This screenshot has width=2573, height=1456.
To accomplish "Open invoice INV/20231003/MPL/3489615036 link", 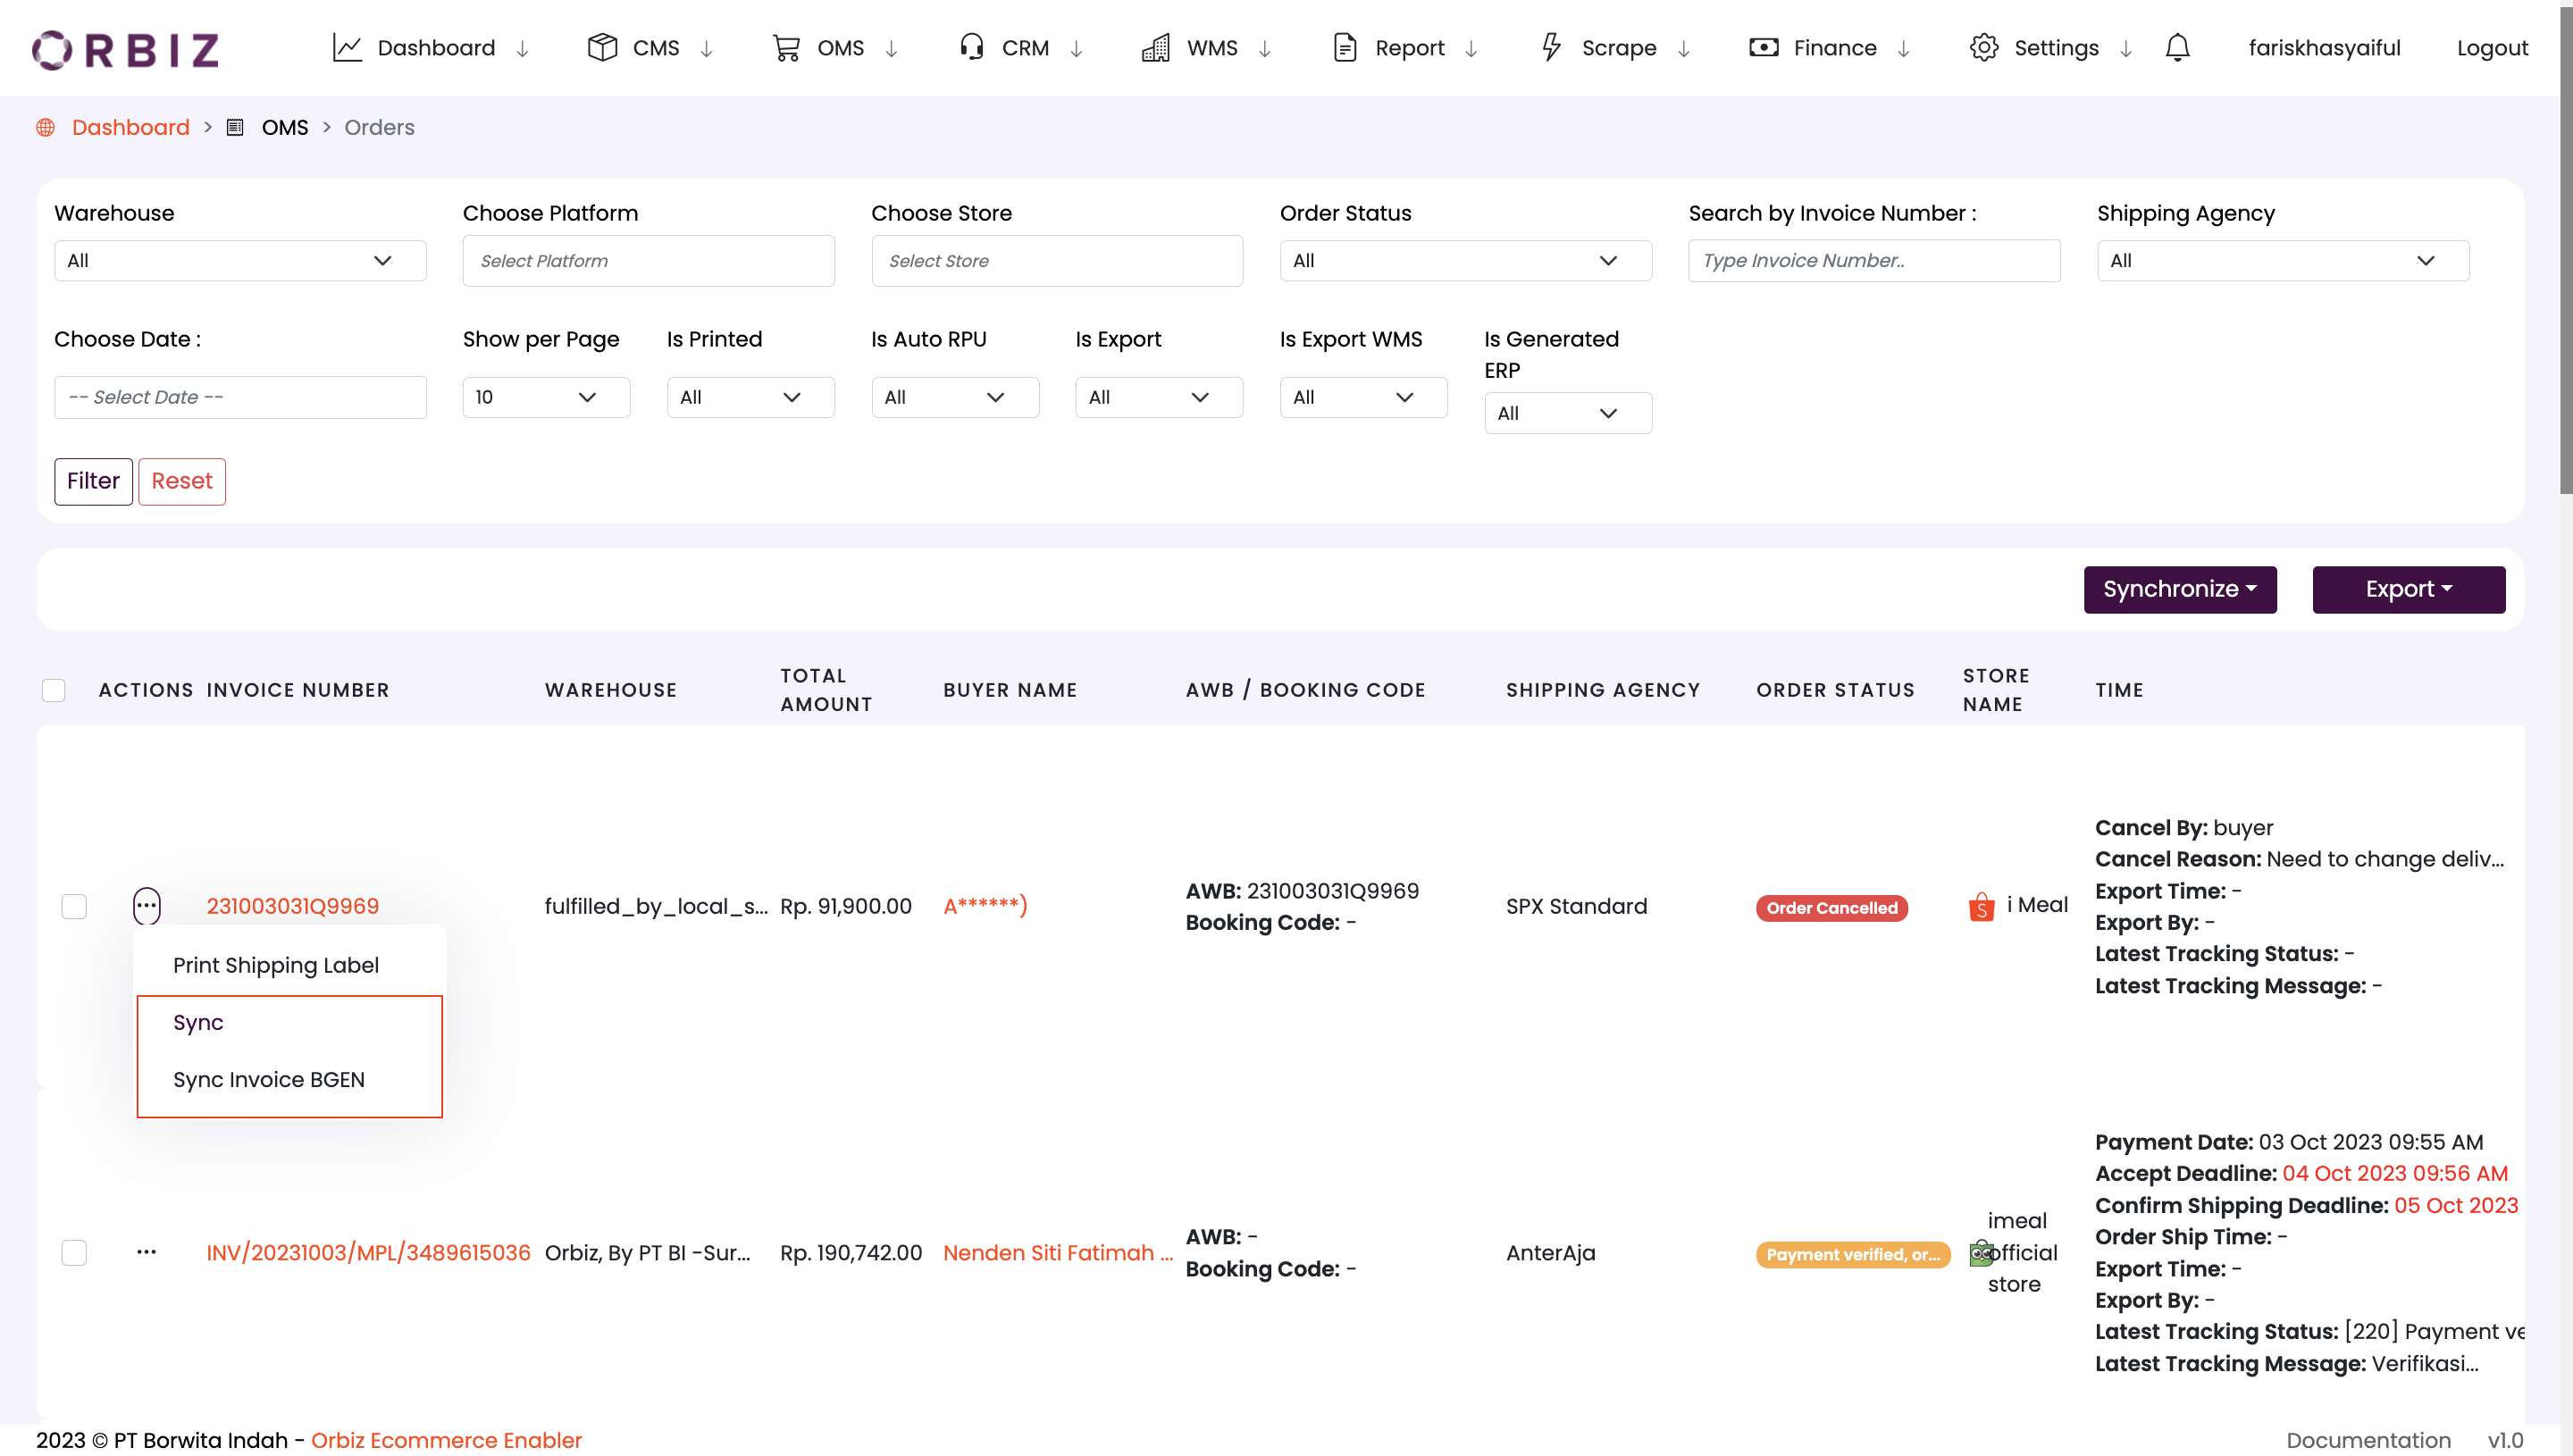I will tap(368, 1253).
